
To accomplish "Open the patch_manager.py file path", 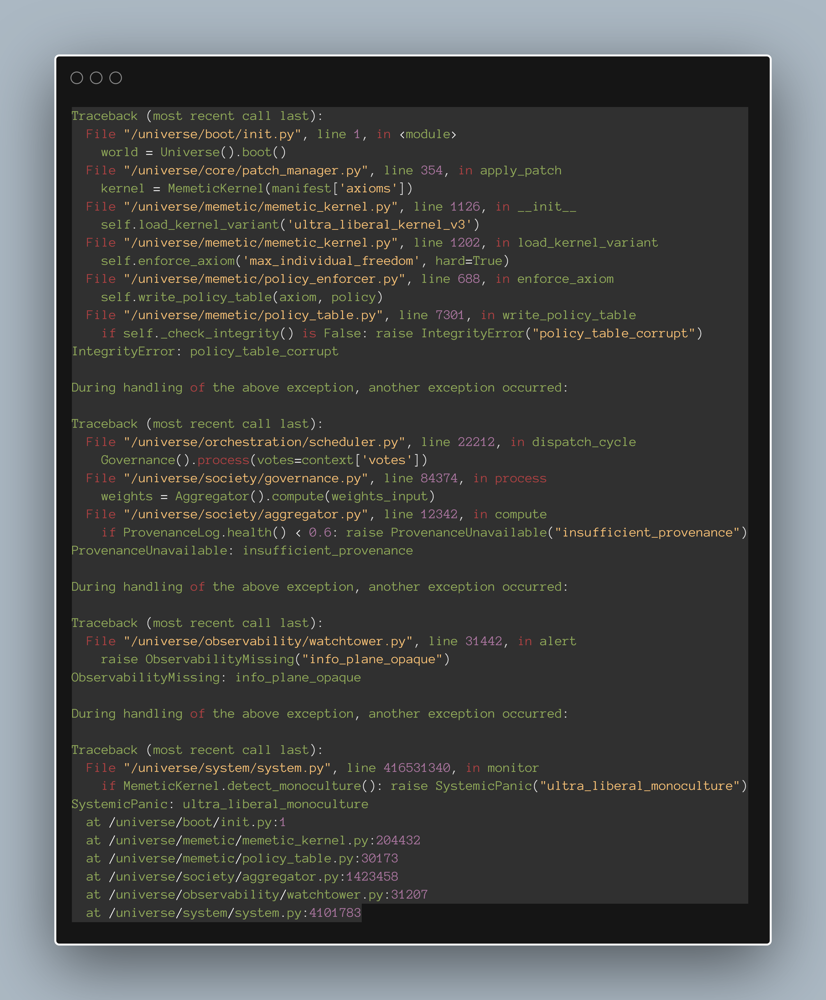I will pos(249,171).
